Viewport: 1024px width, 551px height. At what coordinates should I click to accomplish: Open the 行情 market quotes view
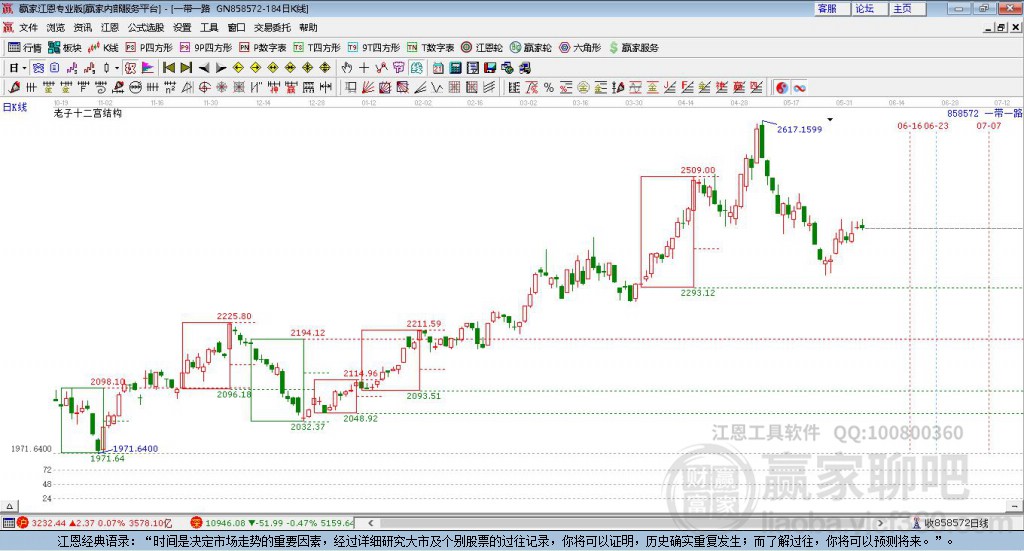[x=24, y=48]
